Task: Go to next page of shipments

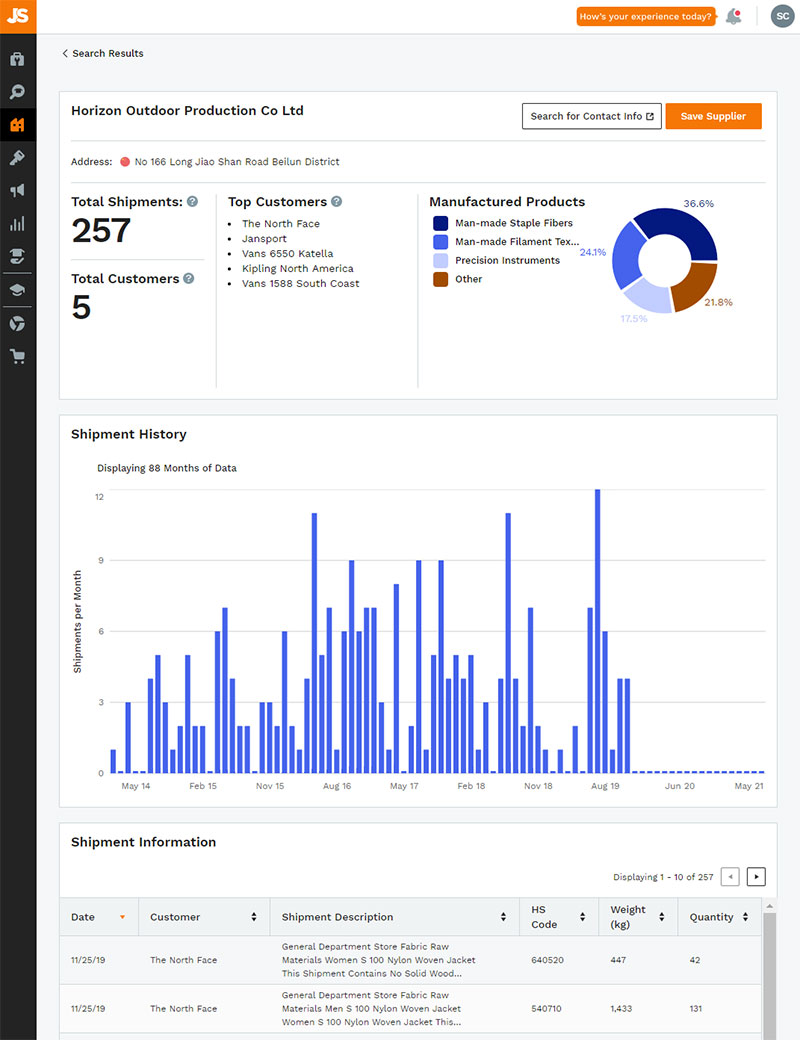Action: tap(756, 877)
